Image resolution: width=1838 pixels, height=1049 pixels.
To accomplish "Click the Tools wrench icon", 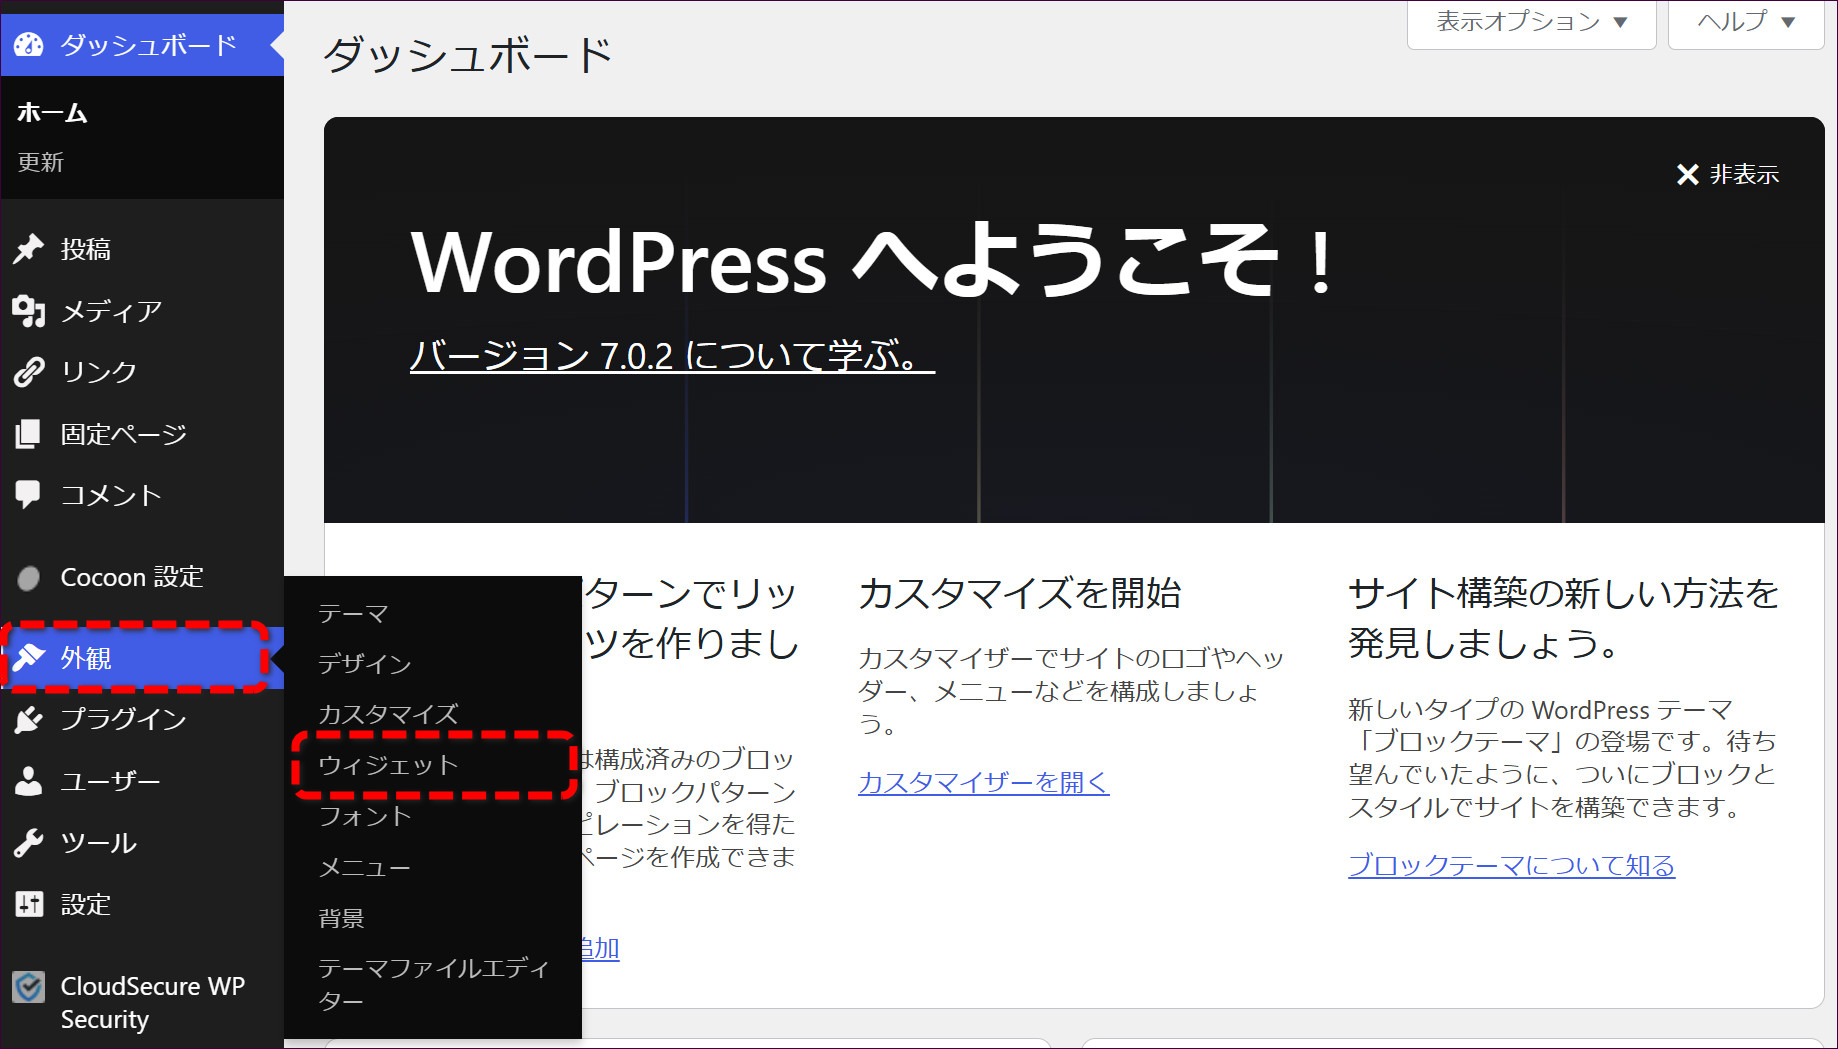I will pyautogui.click(x=29, y=843).
